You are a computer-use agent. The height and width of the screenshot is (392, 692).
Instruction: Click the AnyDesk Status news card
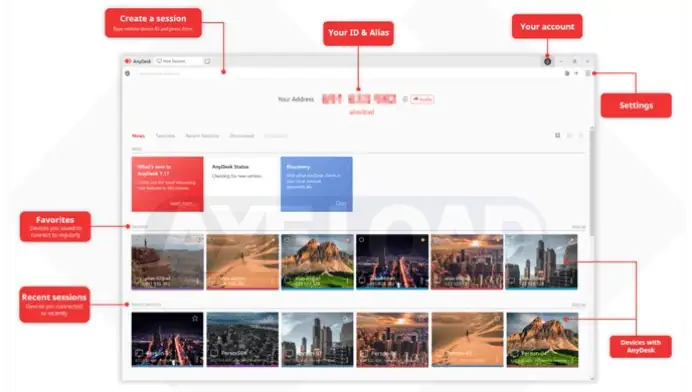(x=242, y=184)
